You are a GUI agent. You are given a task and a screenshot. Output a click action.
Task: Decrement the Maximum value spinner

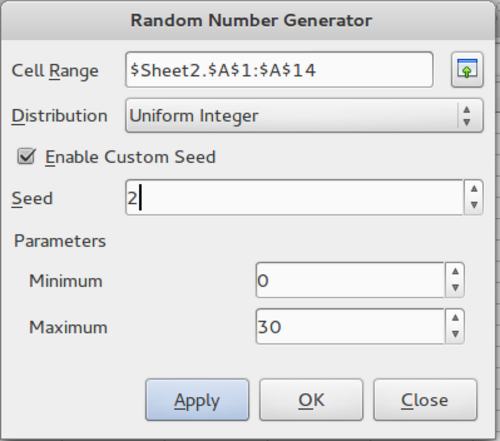pos(455,334)
